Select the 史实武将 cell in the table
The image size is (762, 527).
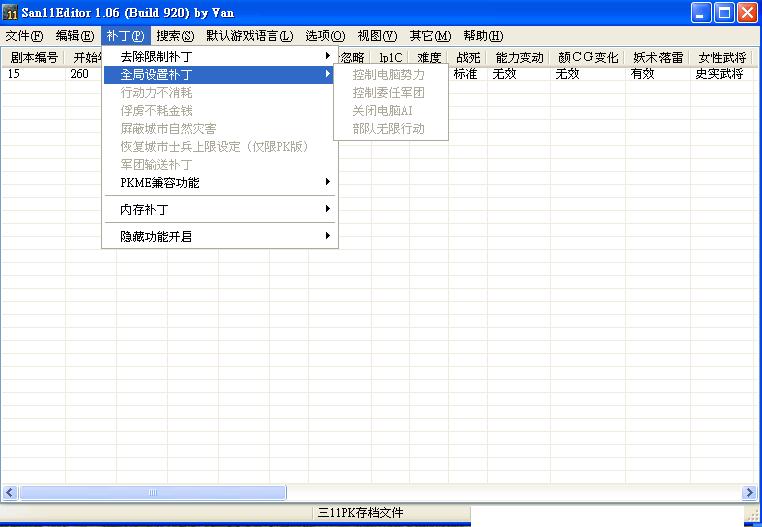(x=720, y=75)
